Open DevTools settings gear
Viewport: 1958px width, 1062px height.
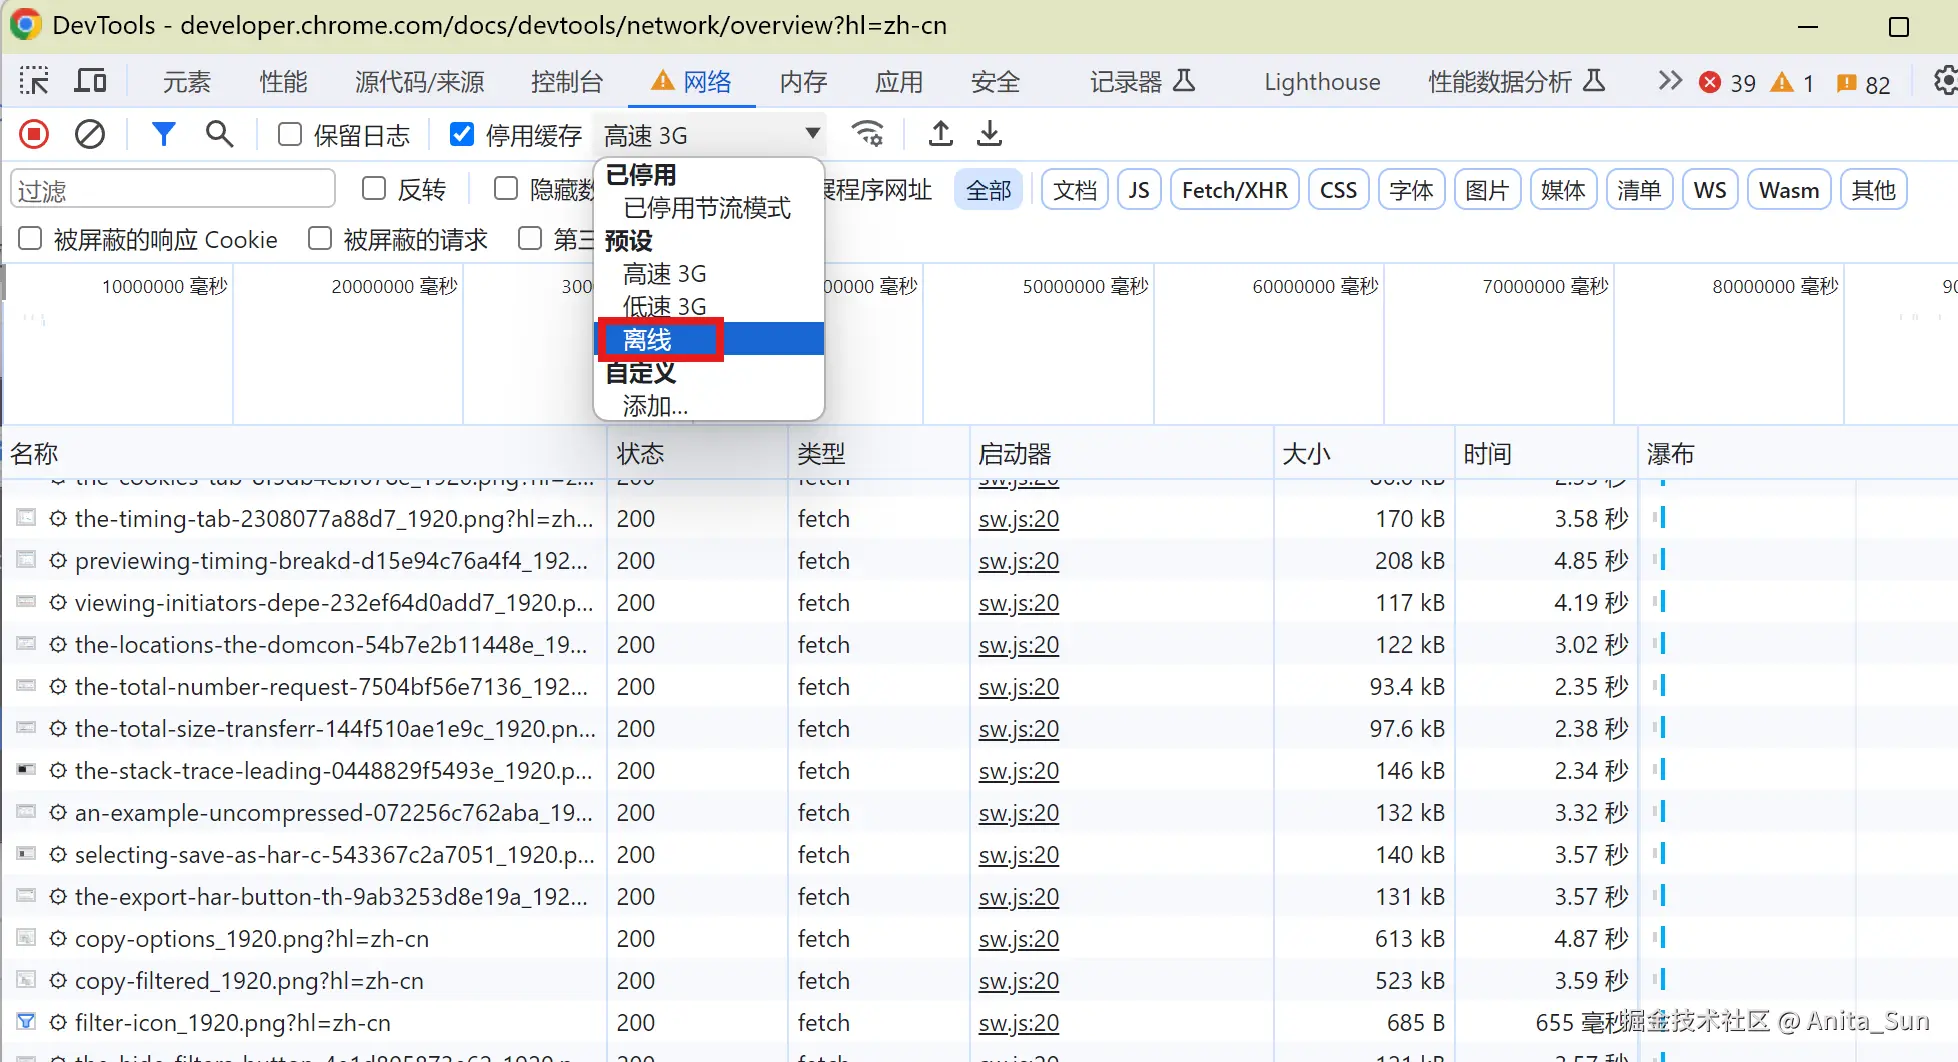1945,81
